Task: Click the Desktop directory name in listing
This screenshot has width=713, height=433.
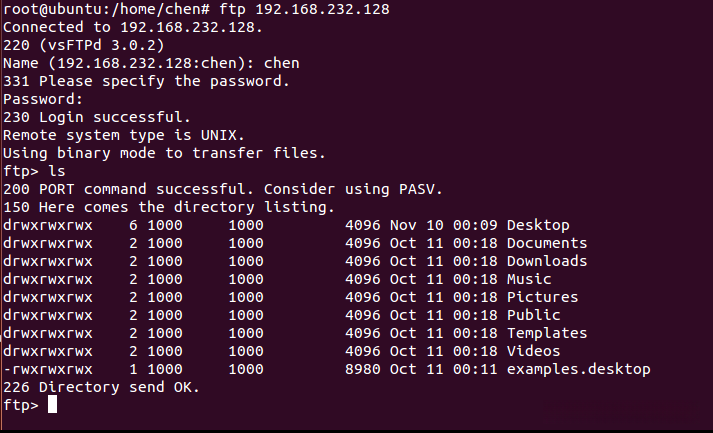Action: coord(538,225)
